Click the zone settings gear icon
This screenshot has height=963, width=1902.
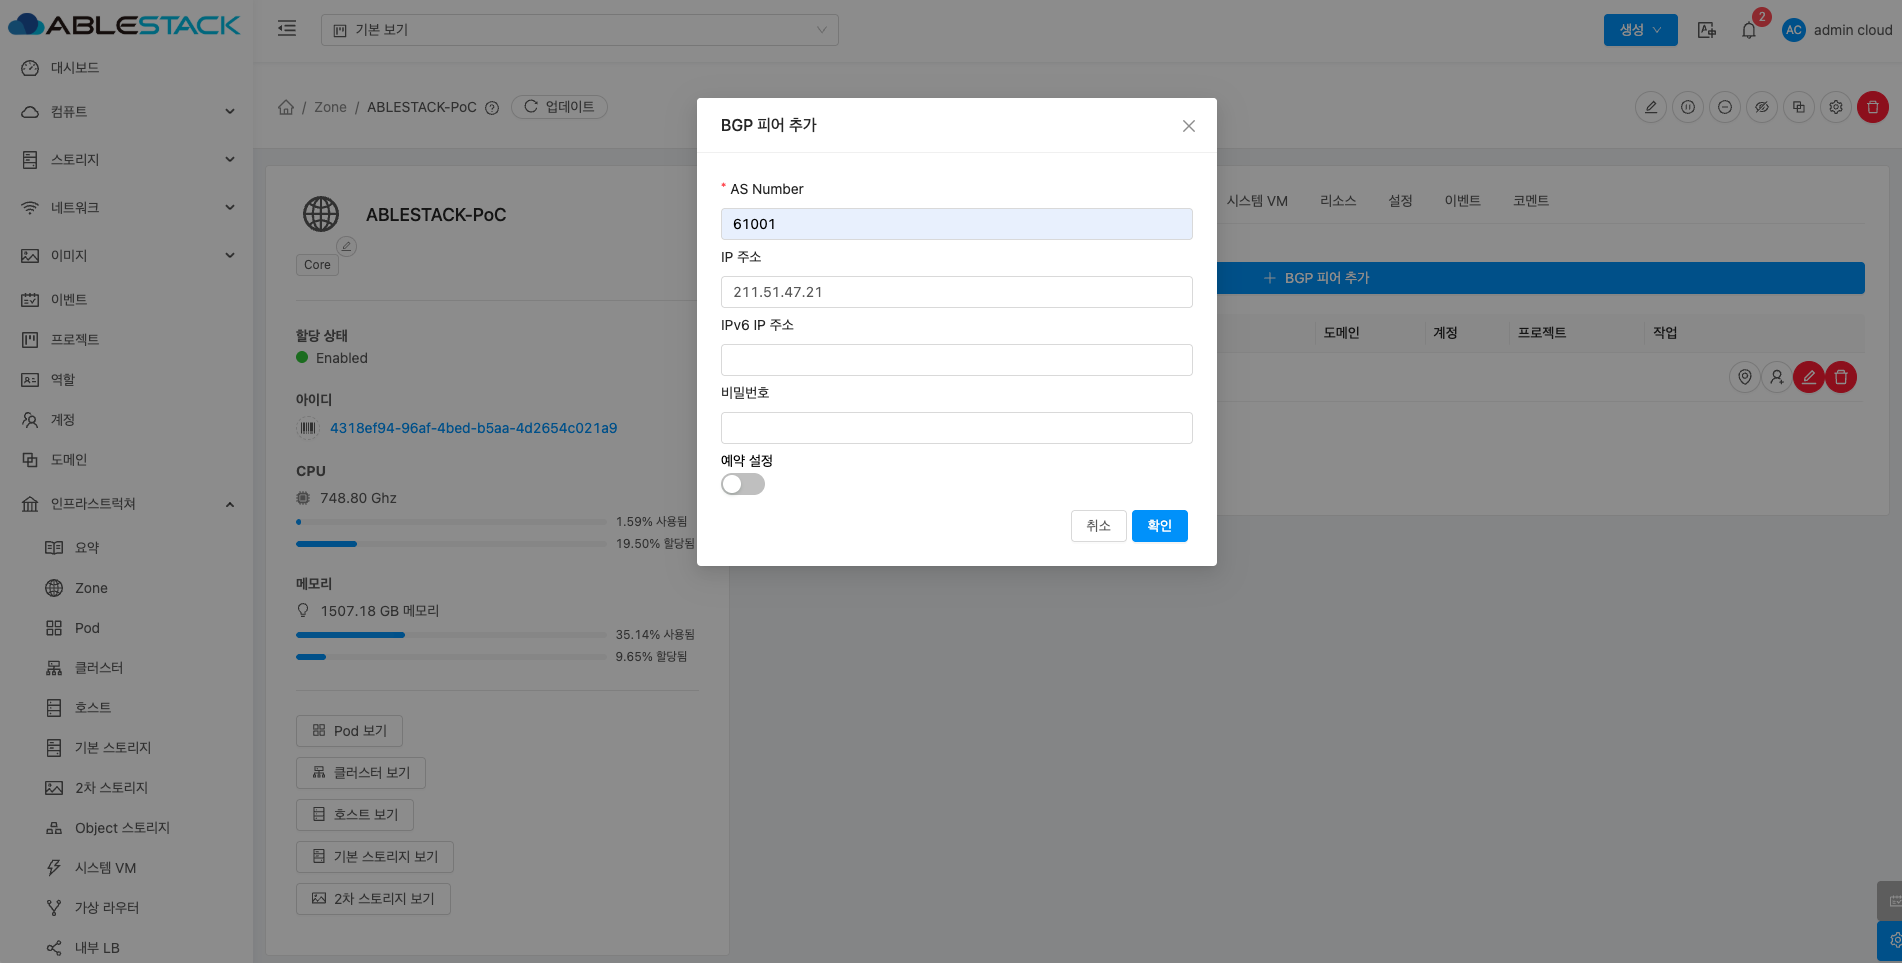(1835, 107)
